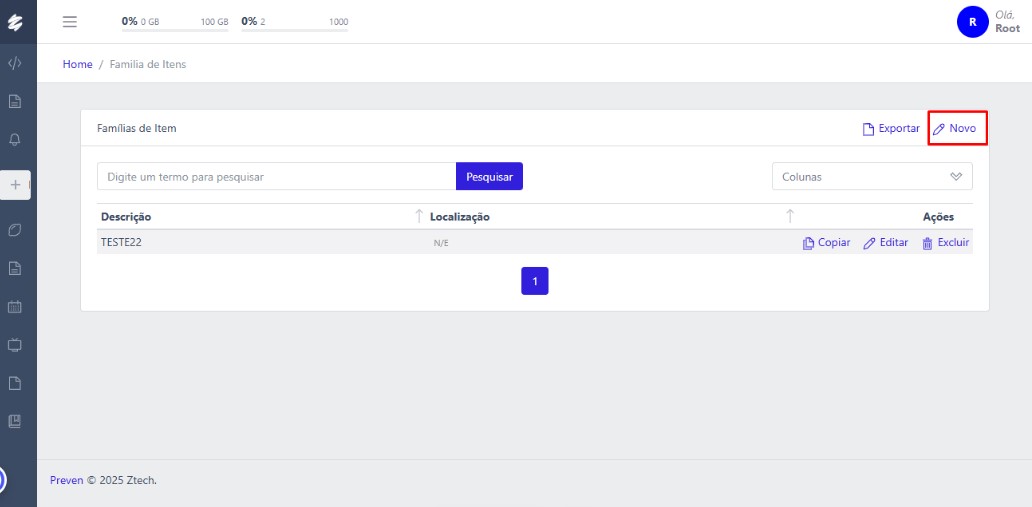1032x507 pixels.
Task: Sort by Descrição column arrow
Action: pos(419,217)
